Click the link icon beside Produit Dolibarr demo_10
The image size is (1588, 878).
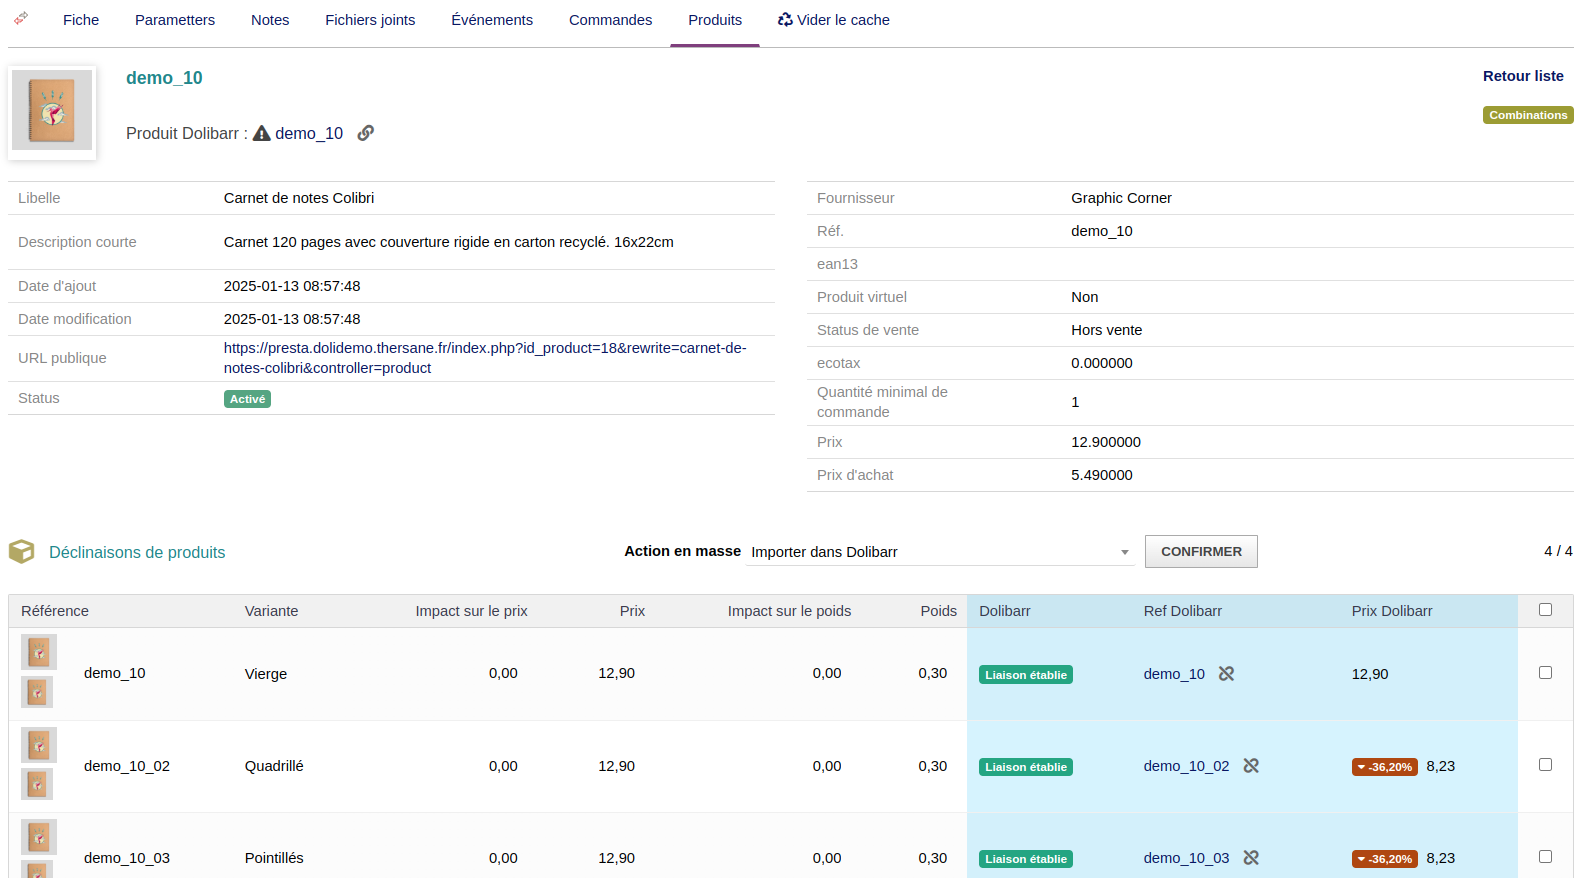tap(366, 133)
